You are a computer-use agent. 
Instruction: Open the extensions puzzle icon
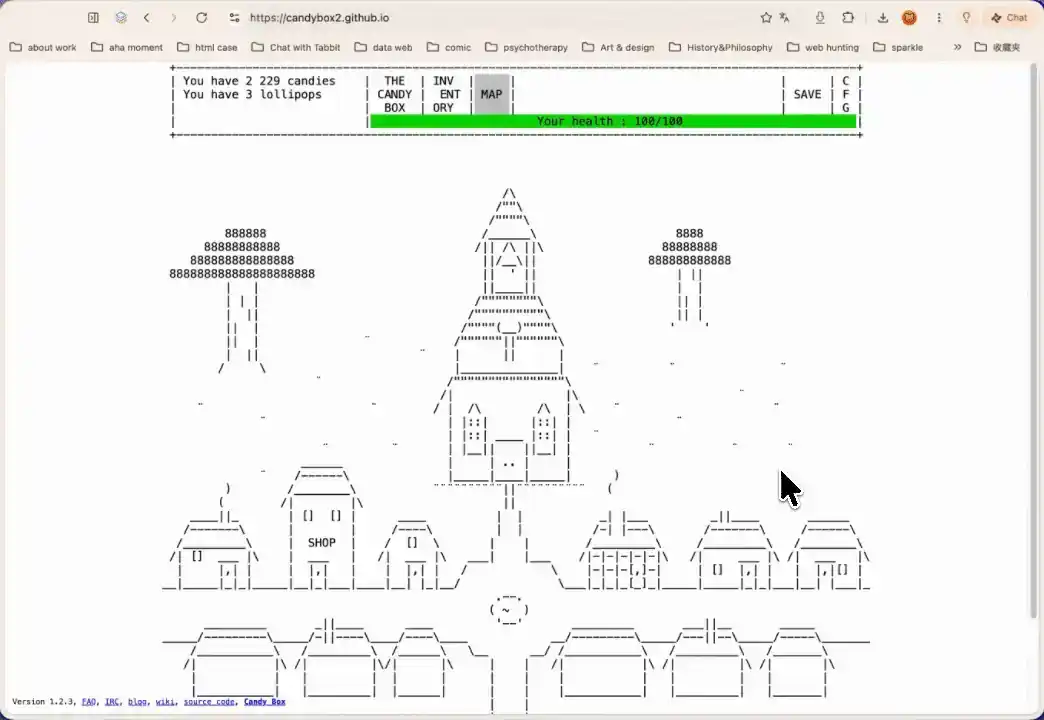(x=848, y=18)
